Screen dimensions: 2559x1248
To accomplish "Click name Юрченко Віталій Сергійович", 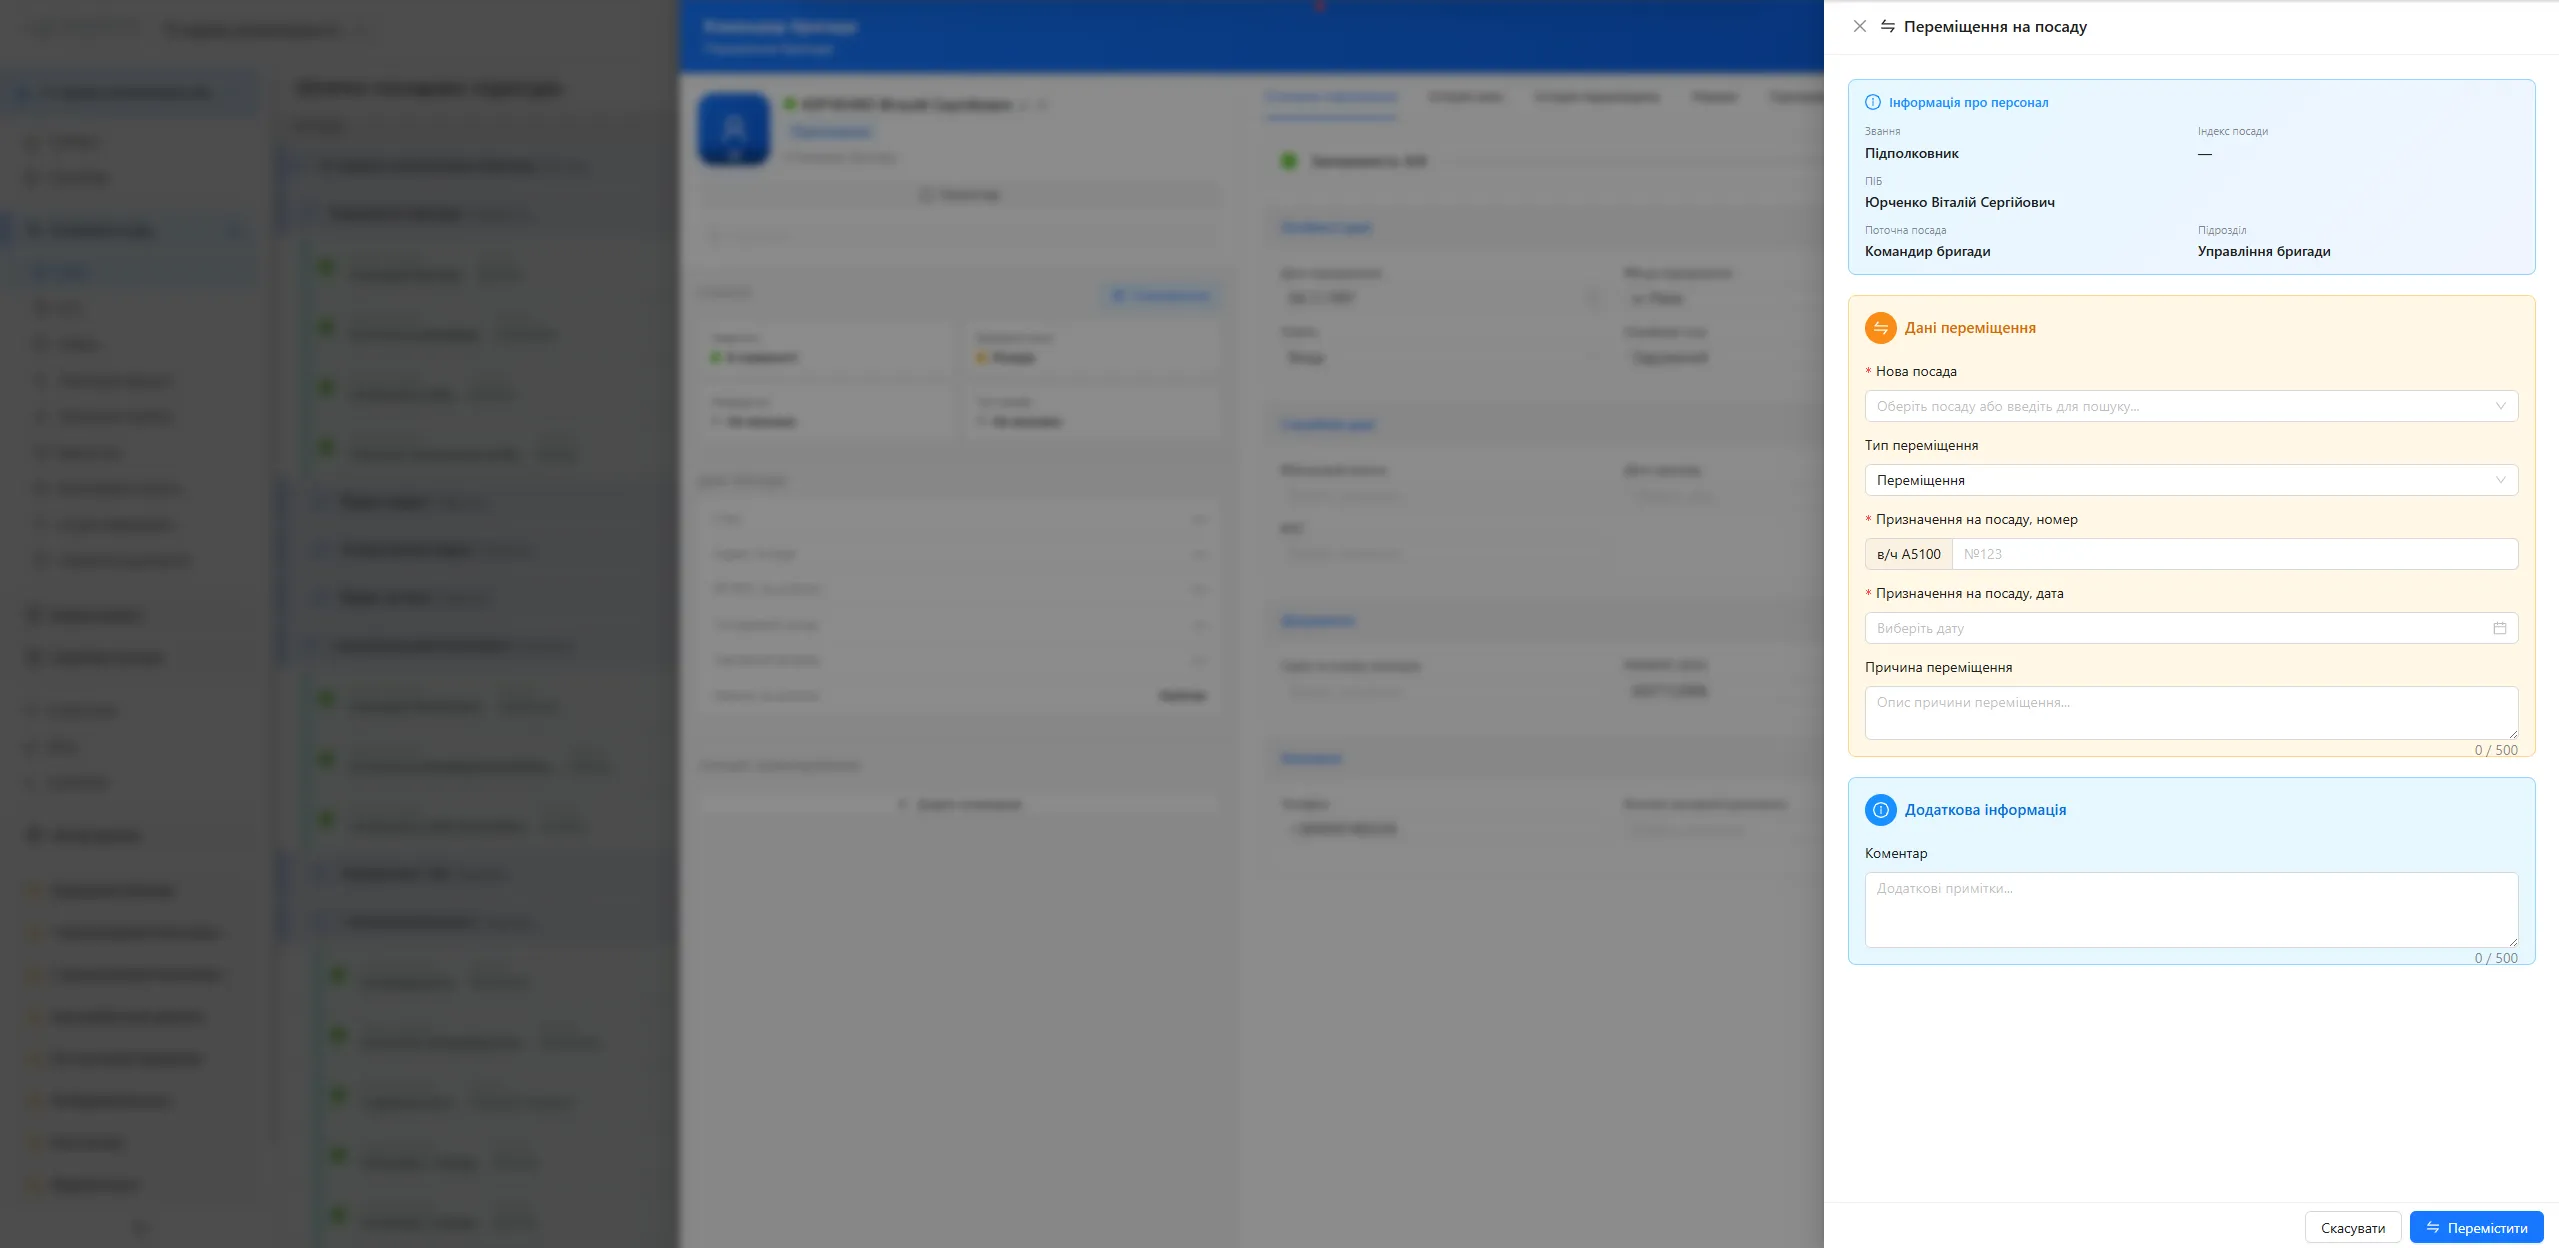I will pyautogui.click(x=1959, y=202).
